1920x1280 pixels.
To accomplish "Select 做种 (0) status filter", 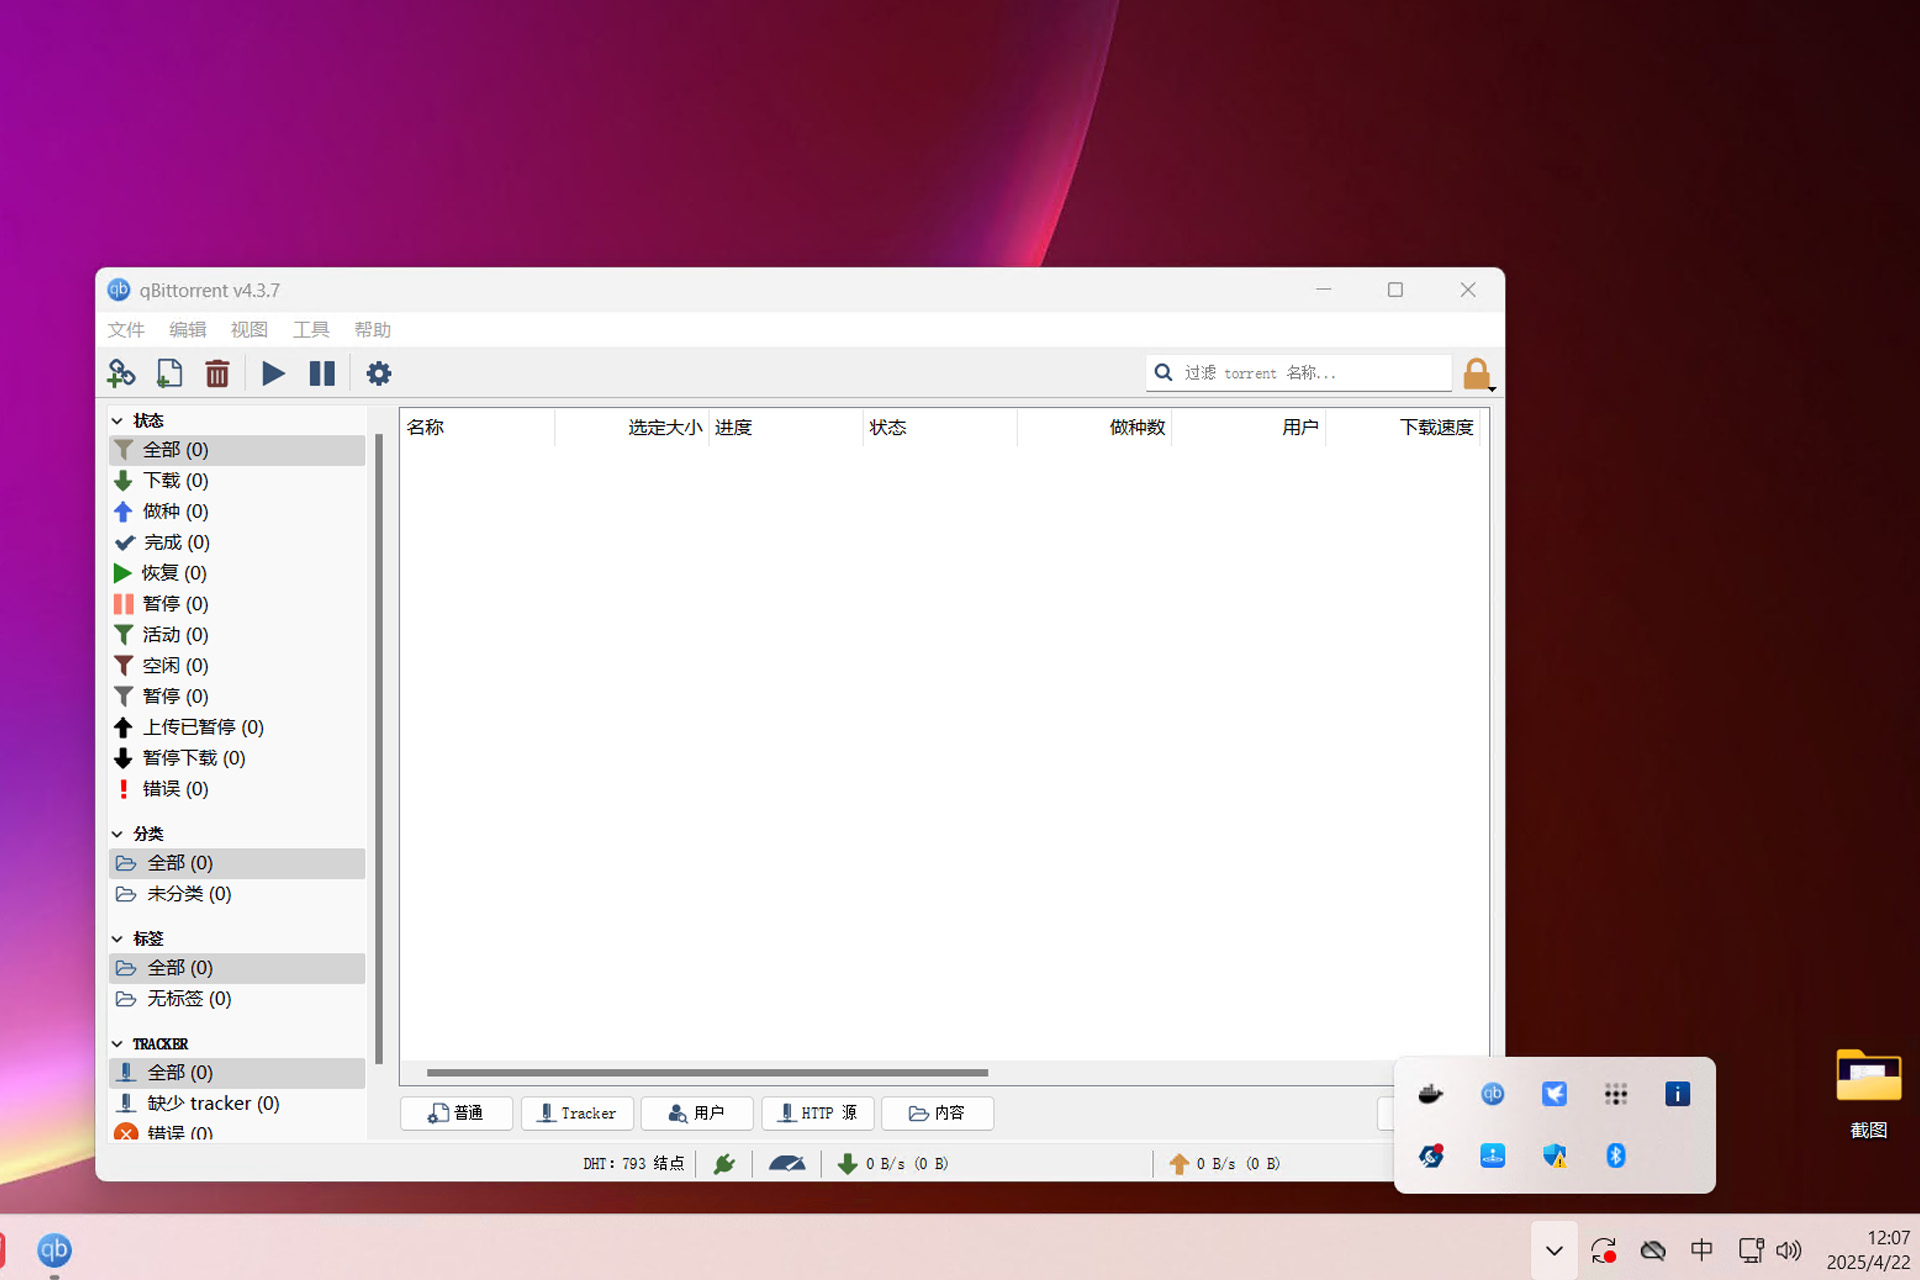I will click(237, 512).
